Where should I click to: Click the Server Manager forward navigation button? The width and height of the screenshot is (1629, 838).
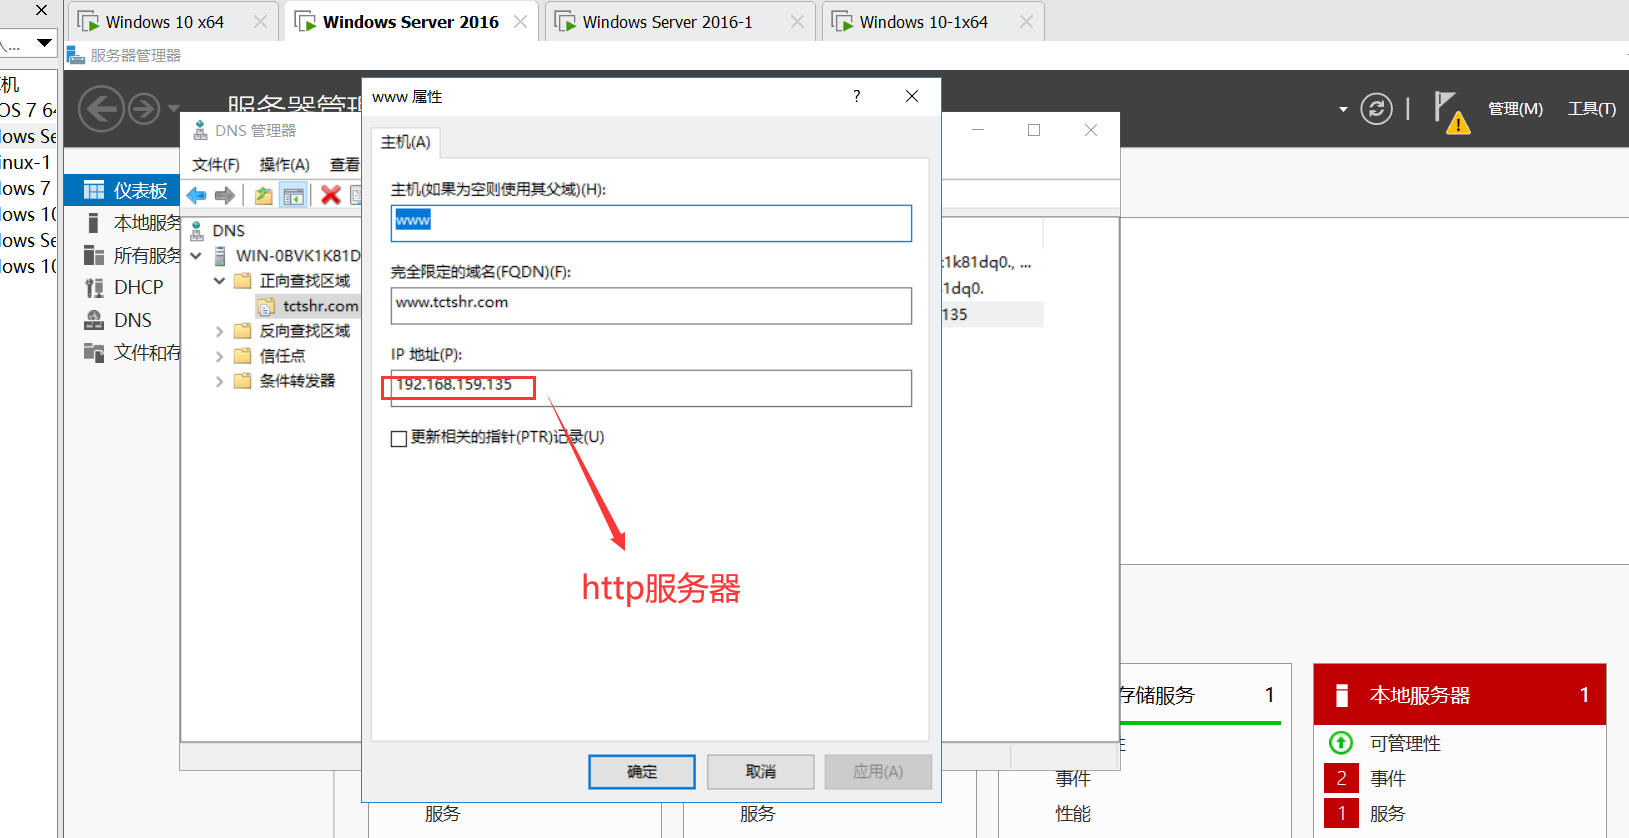144,108
